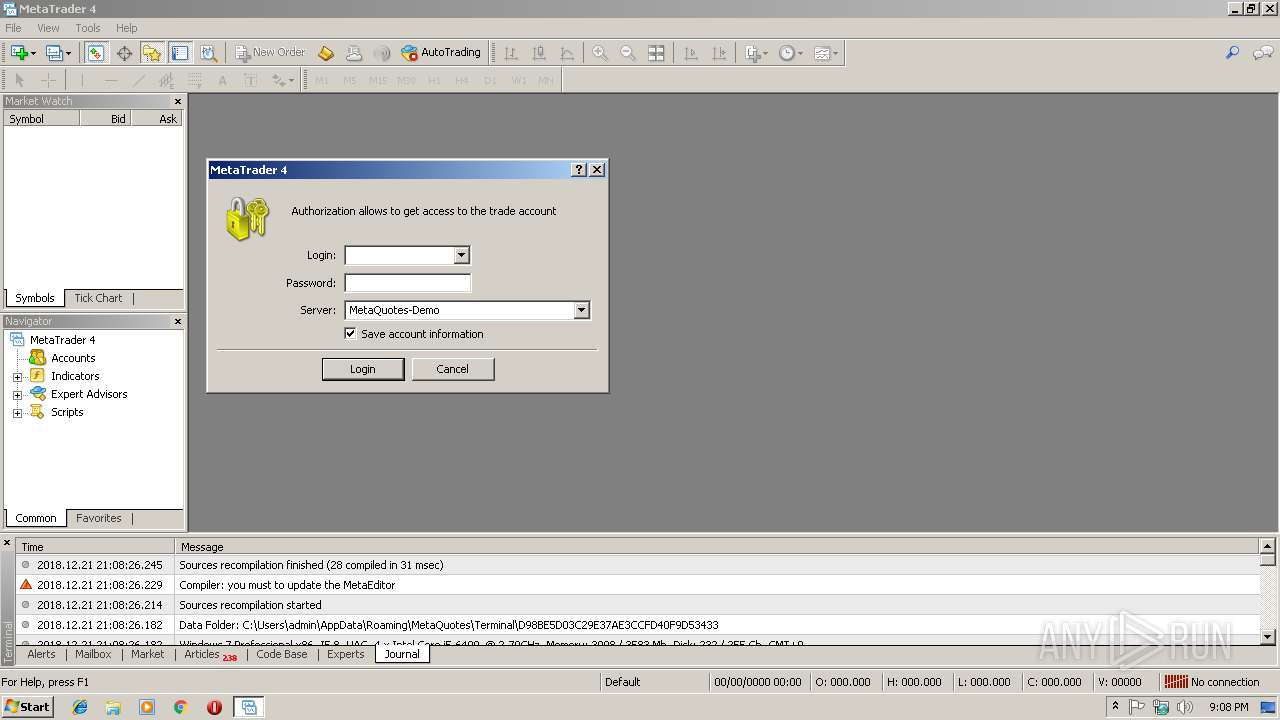The width and height of the screenshot is (1280, 720).
Task: Open the Alerts tab in the Terminal
Action: click(x=41, y=654)
